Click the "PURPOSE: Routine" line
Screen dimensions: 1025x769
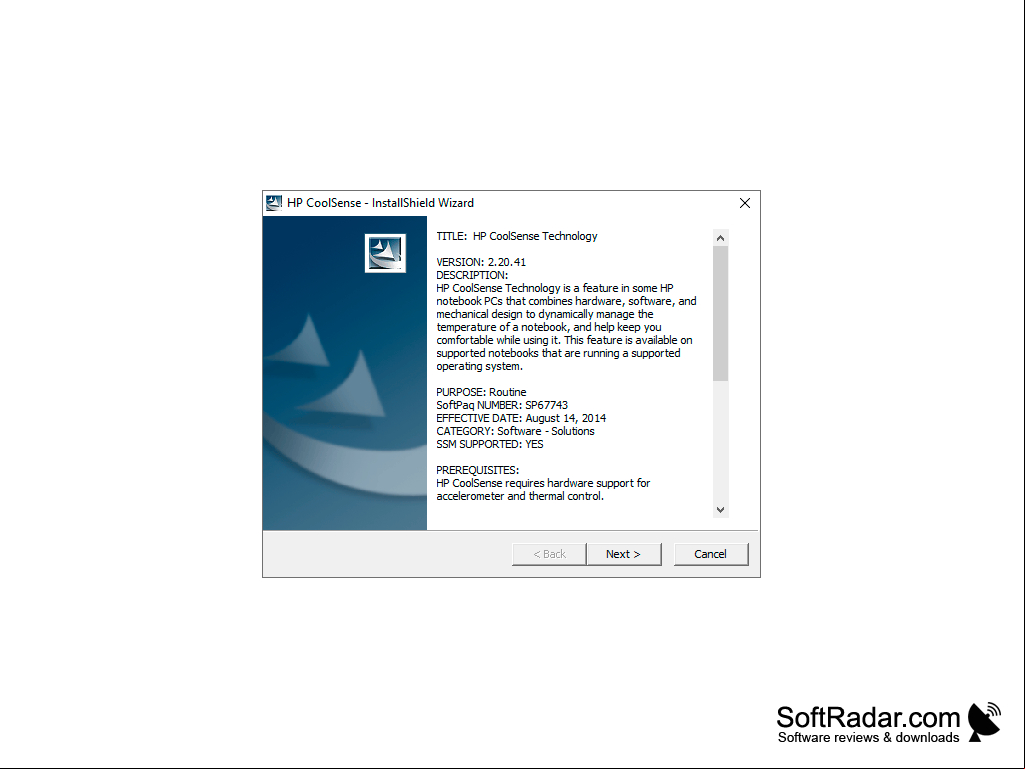[480, 392]
